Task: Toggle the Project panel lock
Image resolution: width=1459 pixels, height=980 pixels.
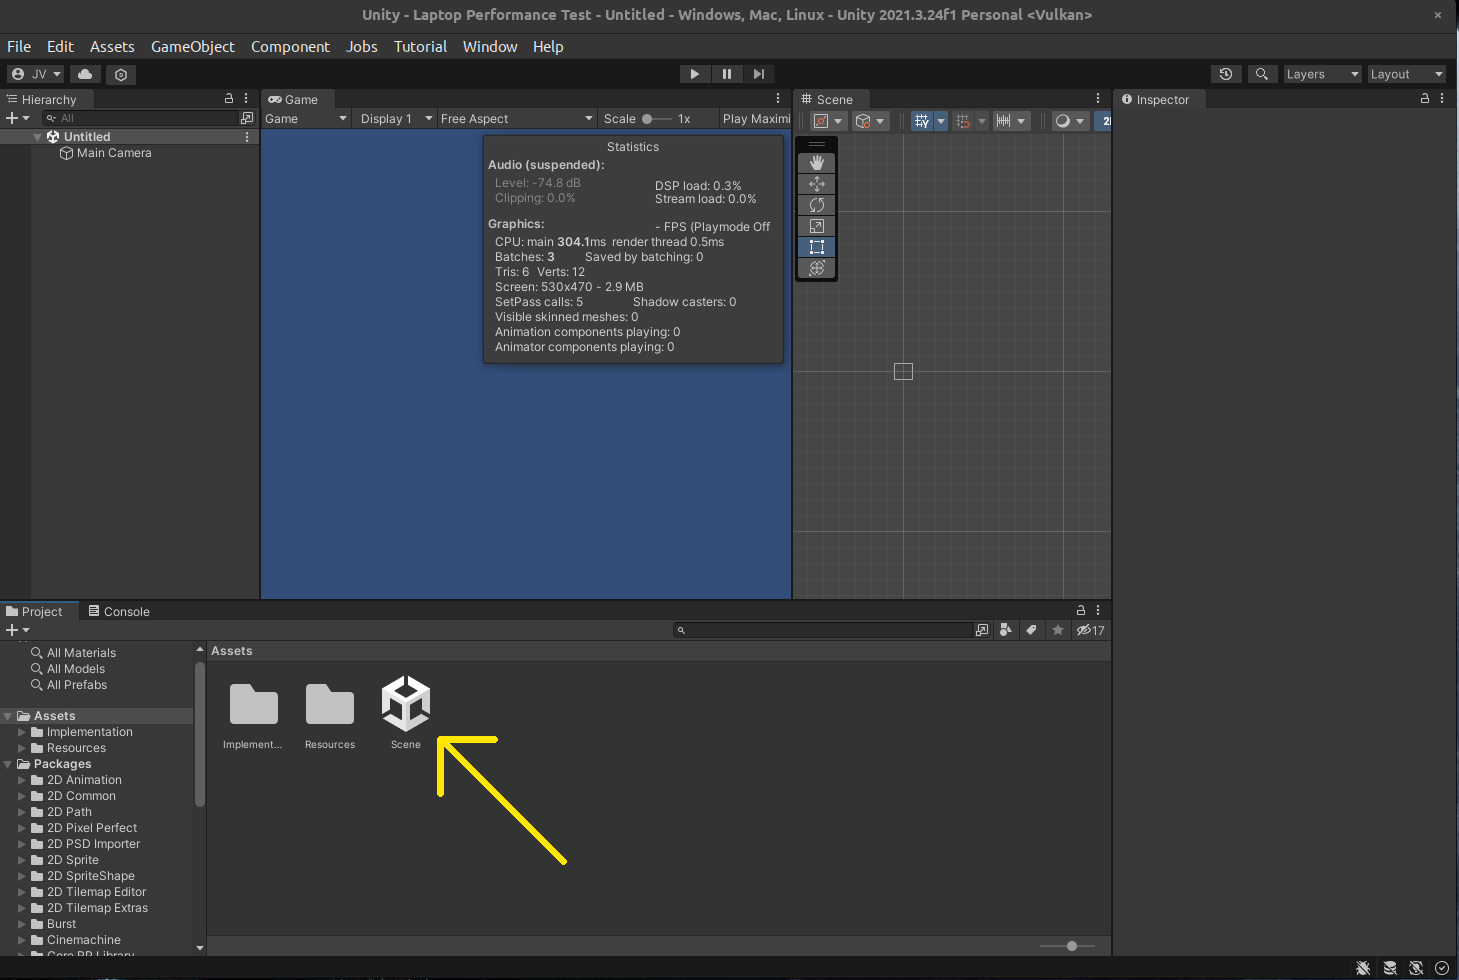Action: click(1081, 610)
